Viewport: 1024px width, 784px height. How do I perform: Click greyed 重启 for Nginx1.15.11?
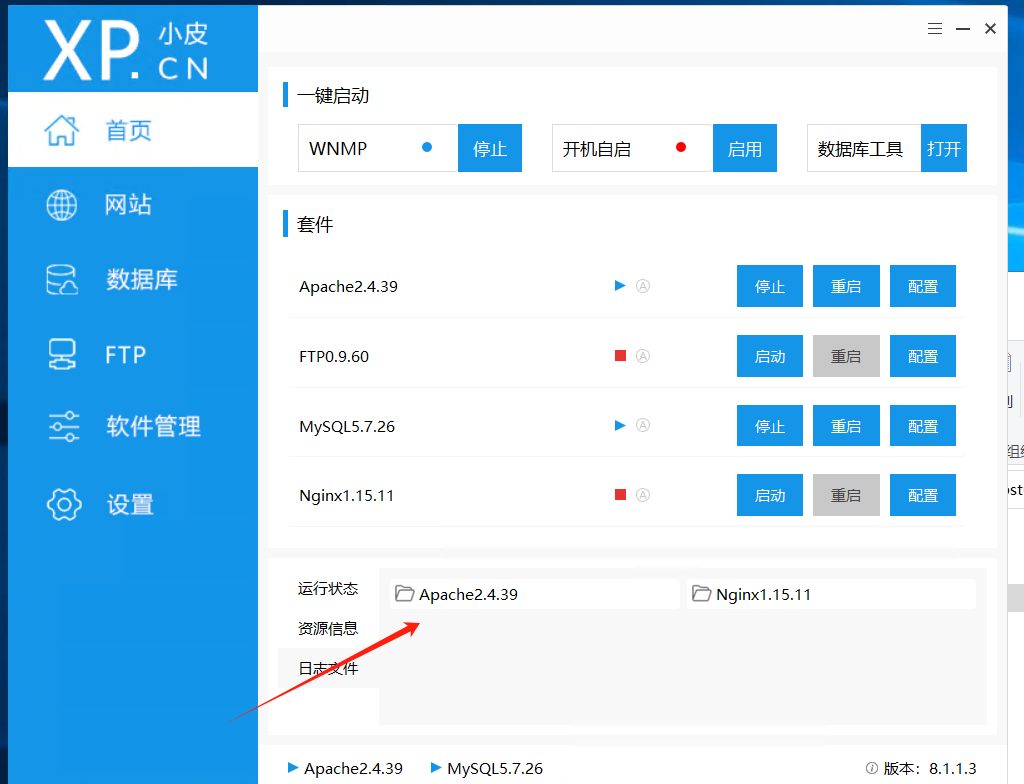coord(846,495)
